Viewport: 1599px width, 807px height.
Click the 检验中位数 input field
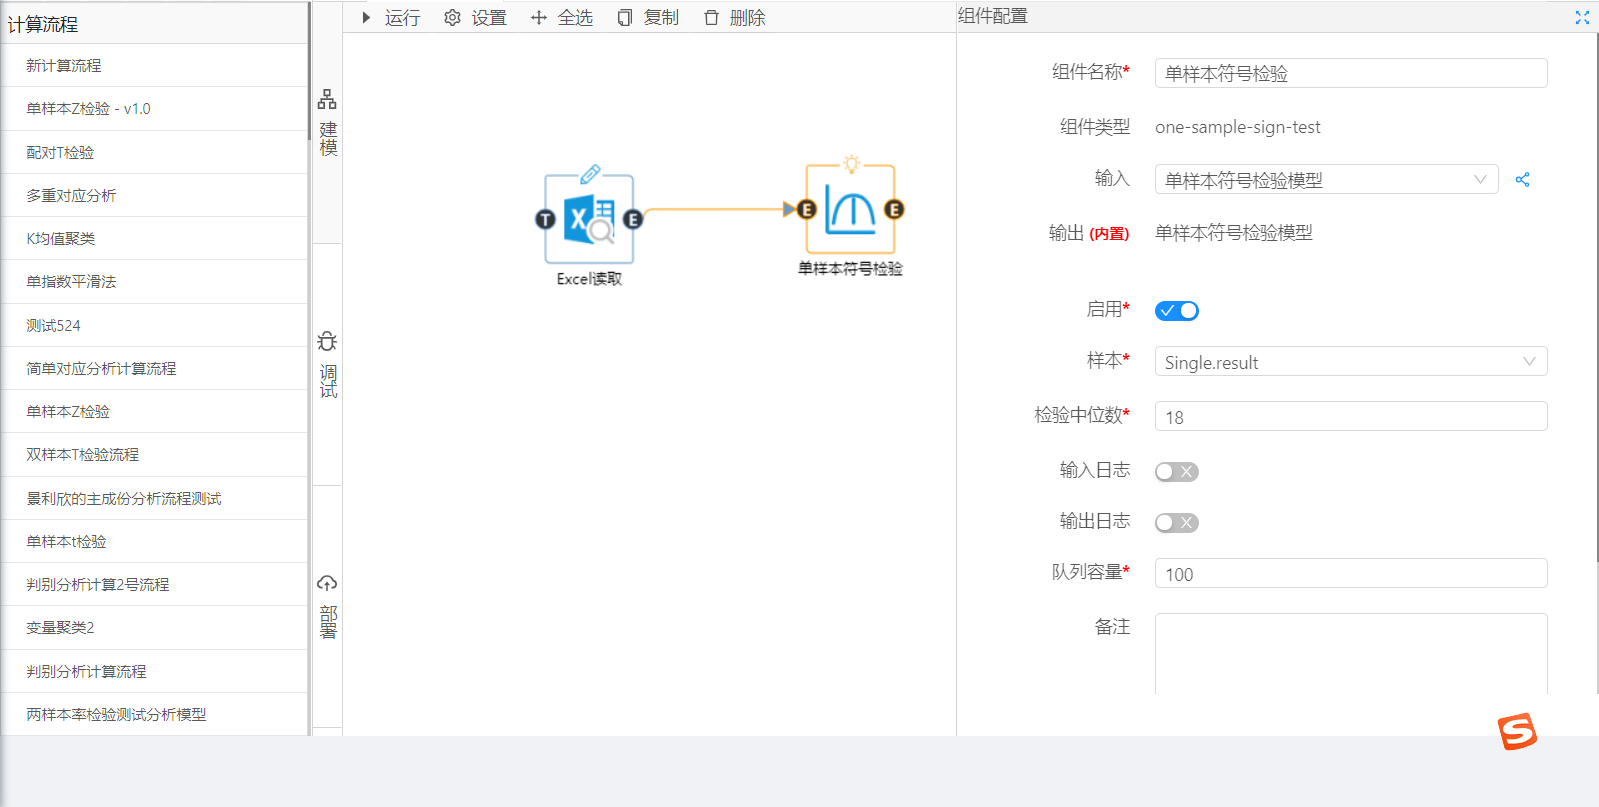coord(1350,417)
